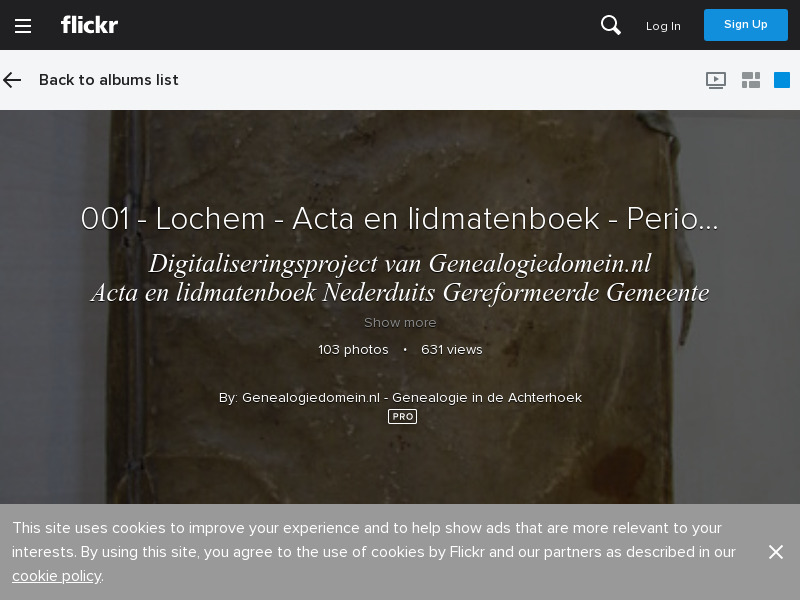Dismiss the cookies notice with X

point(776,552)
